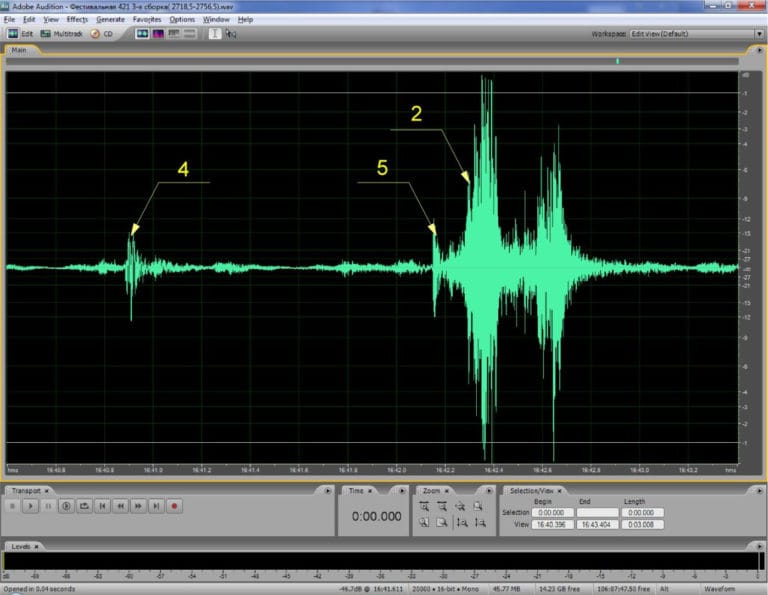Select the Time Selection tool
Viewport: 768px width, 595px height.
click(215, 33)
